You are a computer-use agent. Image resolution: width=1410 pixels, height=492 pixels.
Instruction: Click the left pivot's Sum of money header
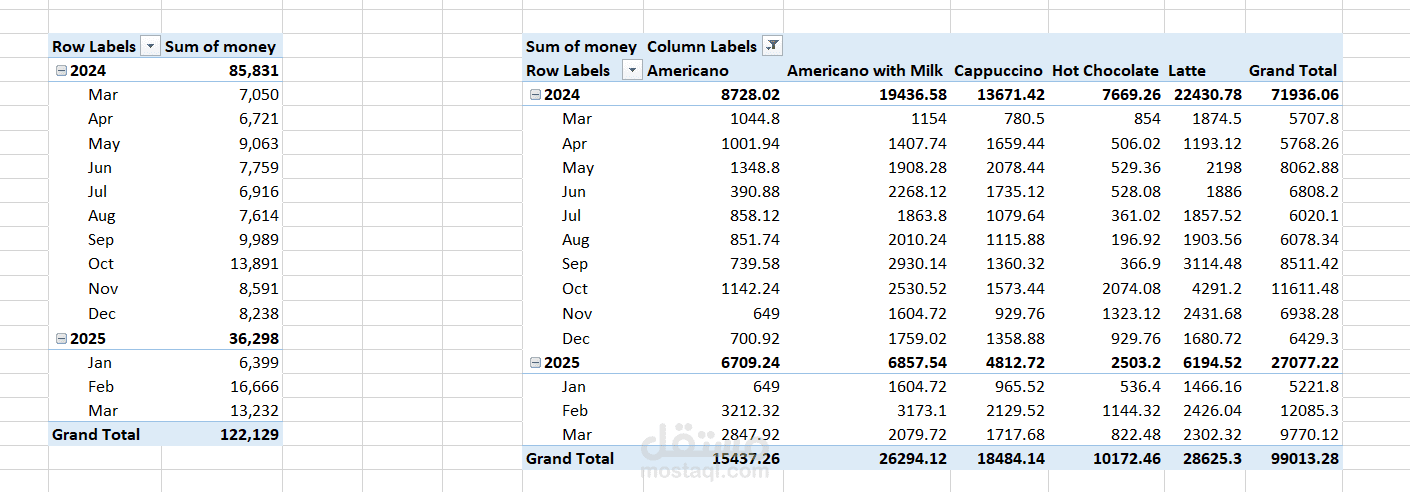tap(221, 46)
